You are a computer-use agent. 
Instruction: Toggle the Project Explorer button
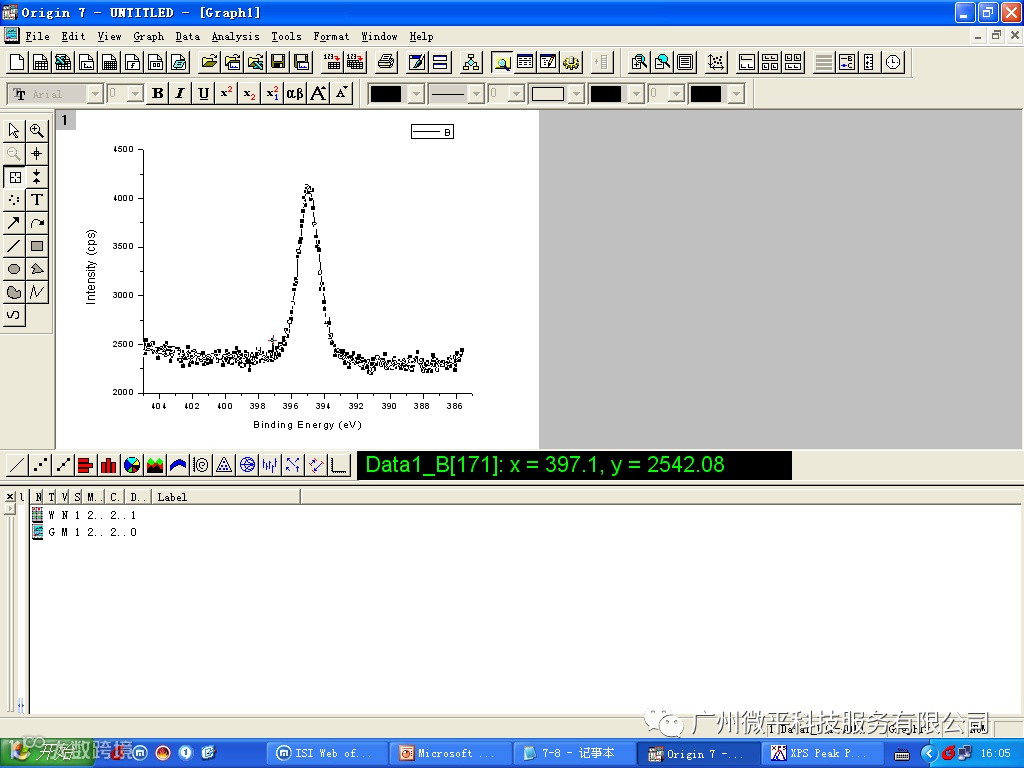click(x=502, y=62)
